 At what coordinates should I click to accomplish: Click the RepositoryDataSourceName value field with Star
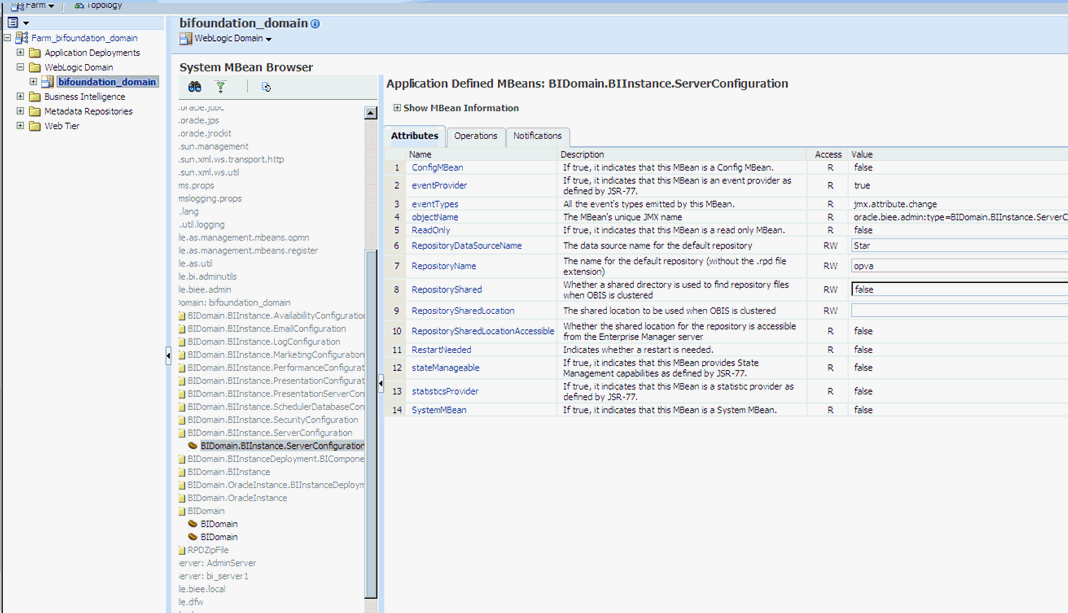959,246
